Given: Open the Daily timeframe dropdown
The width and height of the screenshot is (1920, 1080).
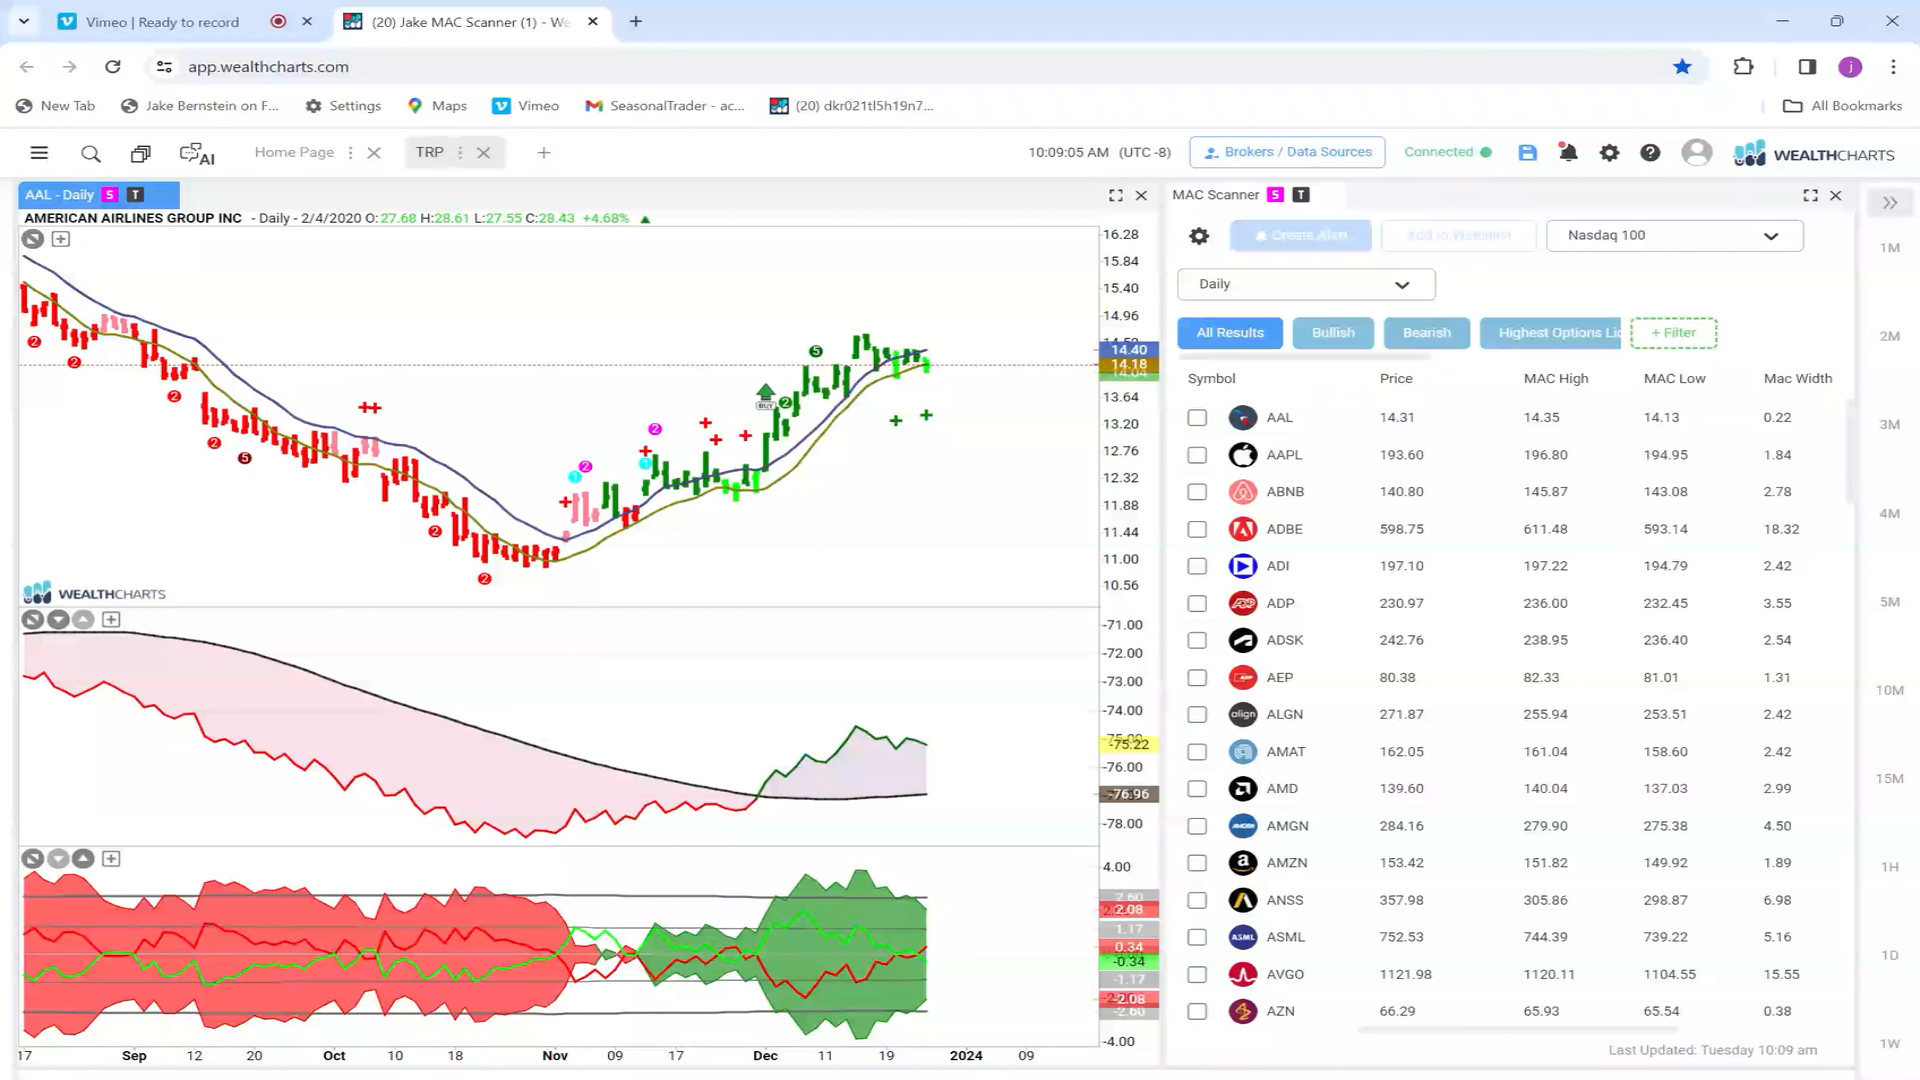Looking at the screenshot, I should point(1306,285).
